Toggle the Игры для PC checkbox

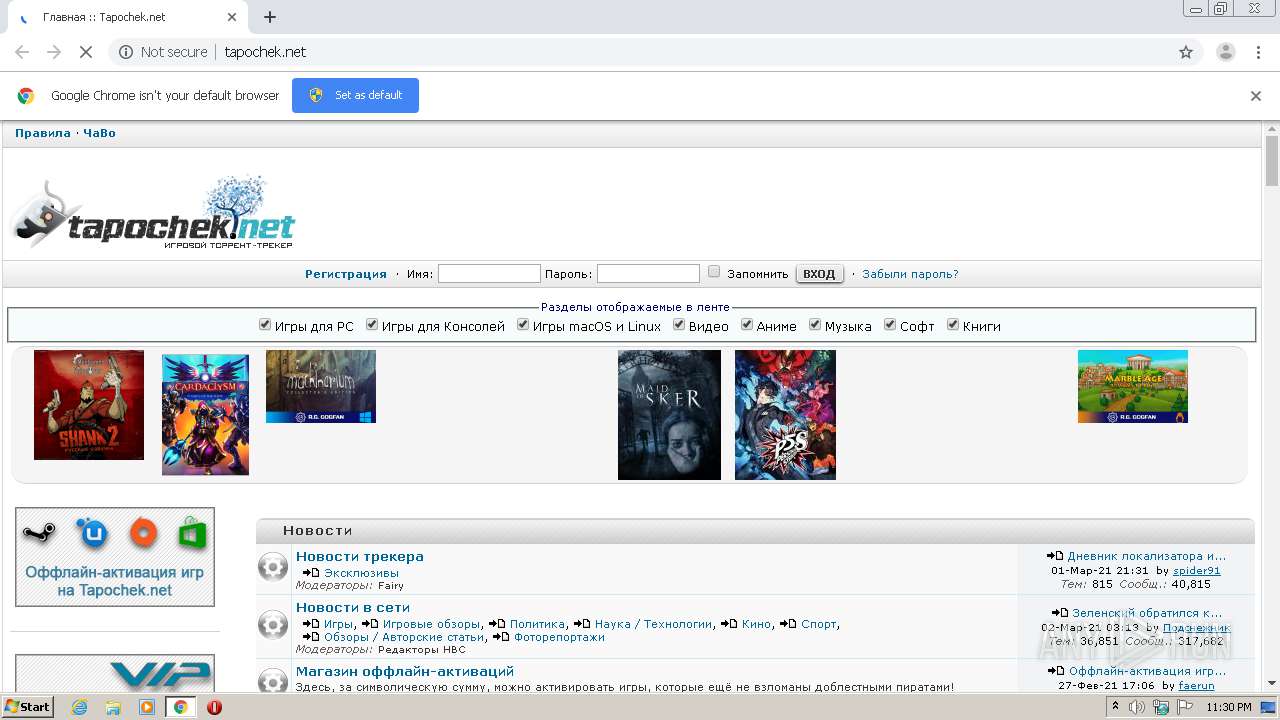pos(265,325)
